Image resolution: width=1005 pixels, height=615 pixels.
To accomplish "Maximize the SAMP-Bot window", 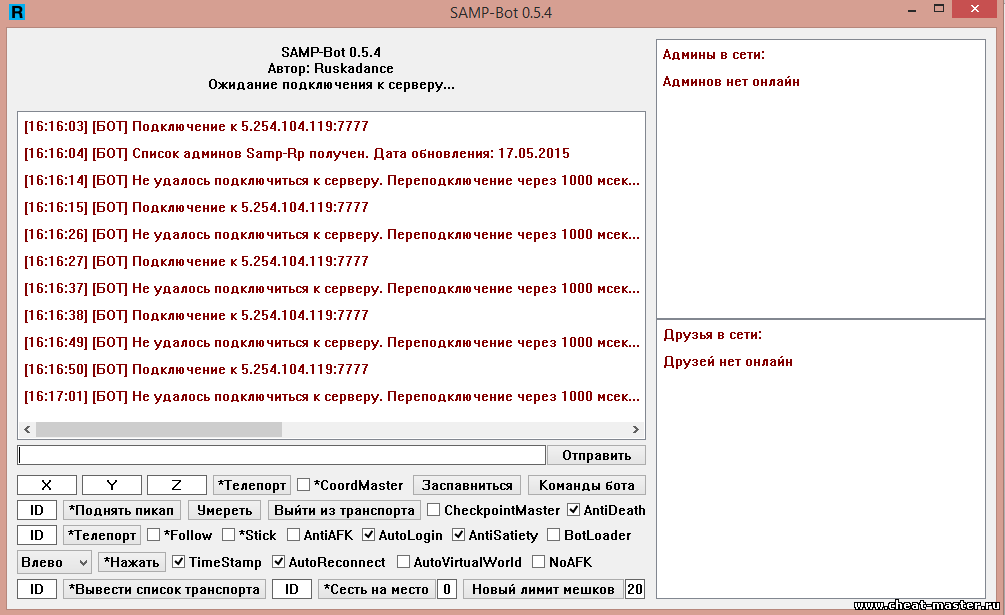I will [939, 9].
